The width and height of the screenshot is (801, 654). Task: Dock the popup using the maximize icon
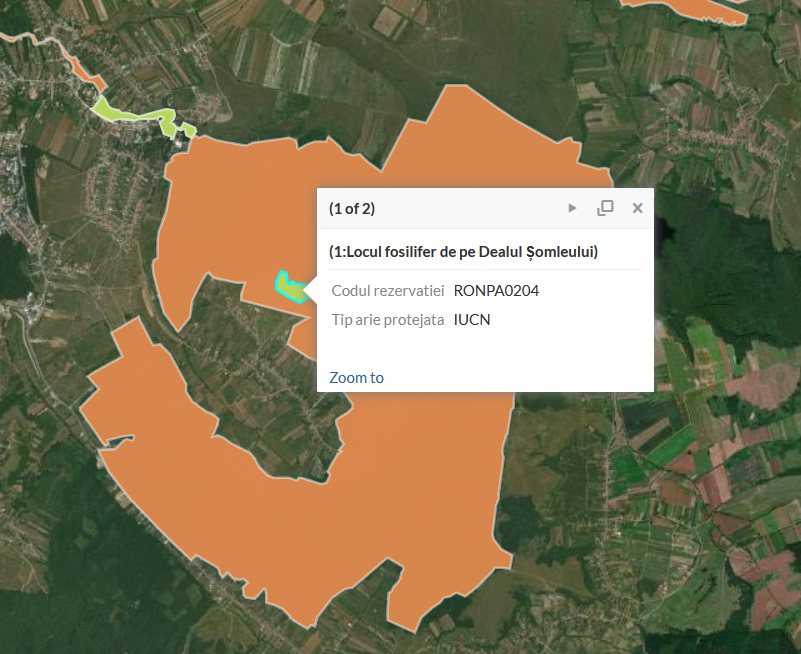pos(605,208)
